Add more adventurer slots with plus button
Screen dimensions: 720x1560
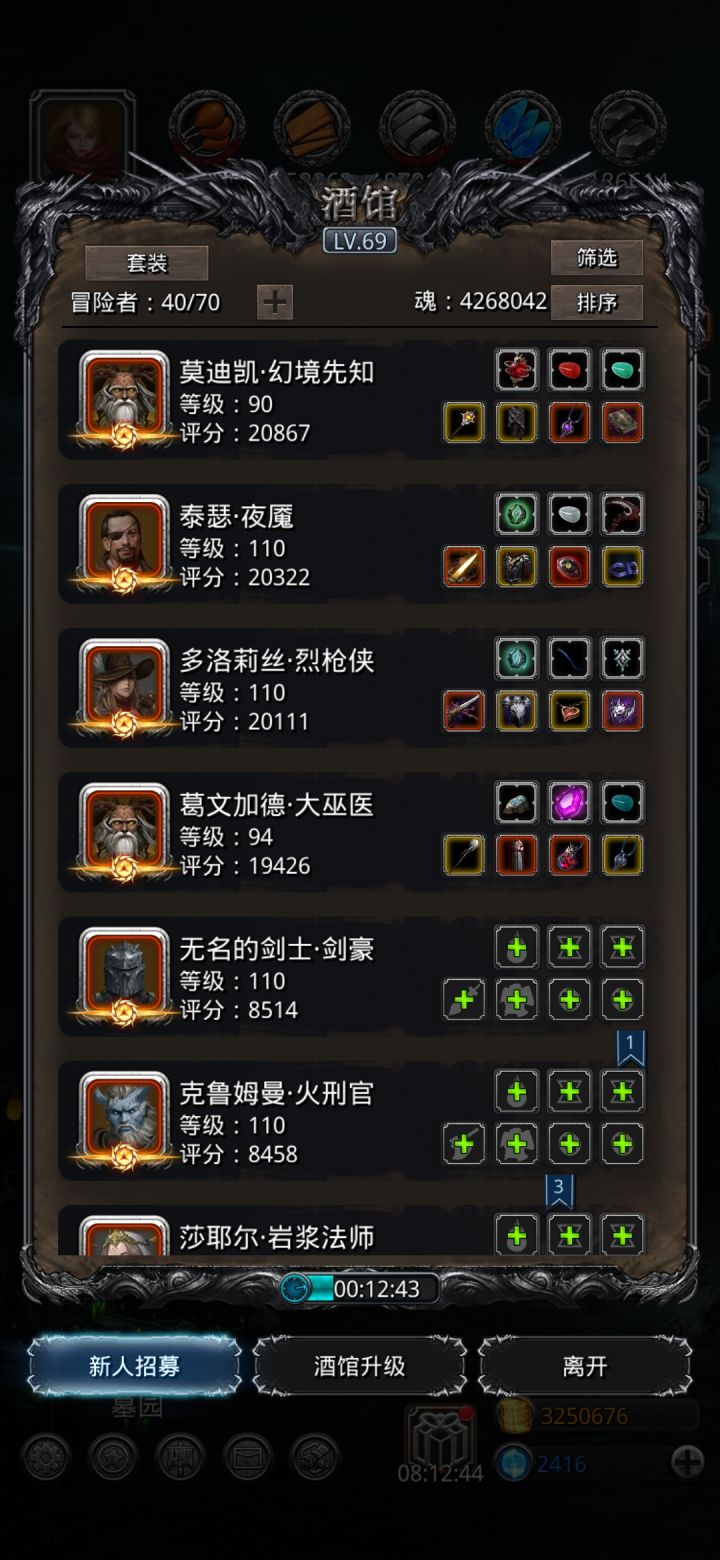coord(275,301)
